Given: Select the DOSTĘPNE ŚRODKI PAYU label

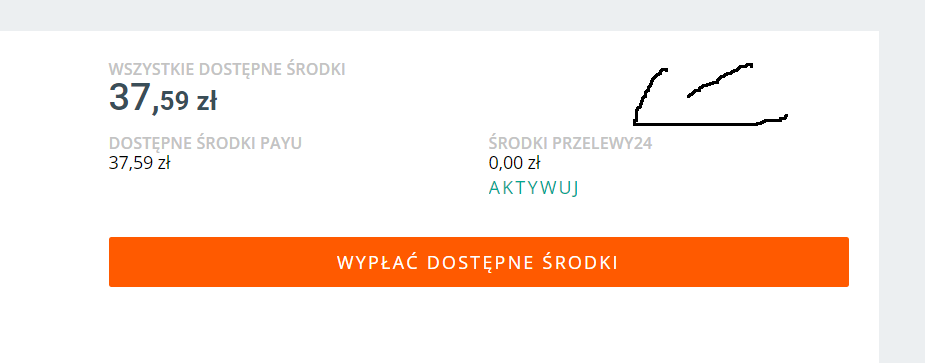Looking at the screenshot, I should click(x=205, y=143).
